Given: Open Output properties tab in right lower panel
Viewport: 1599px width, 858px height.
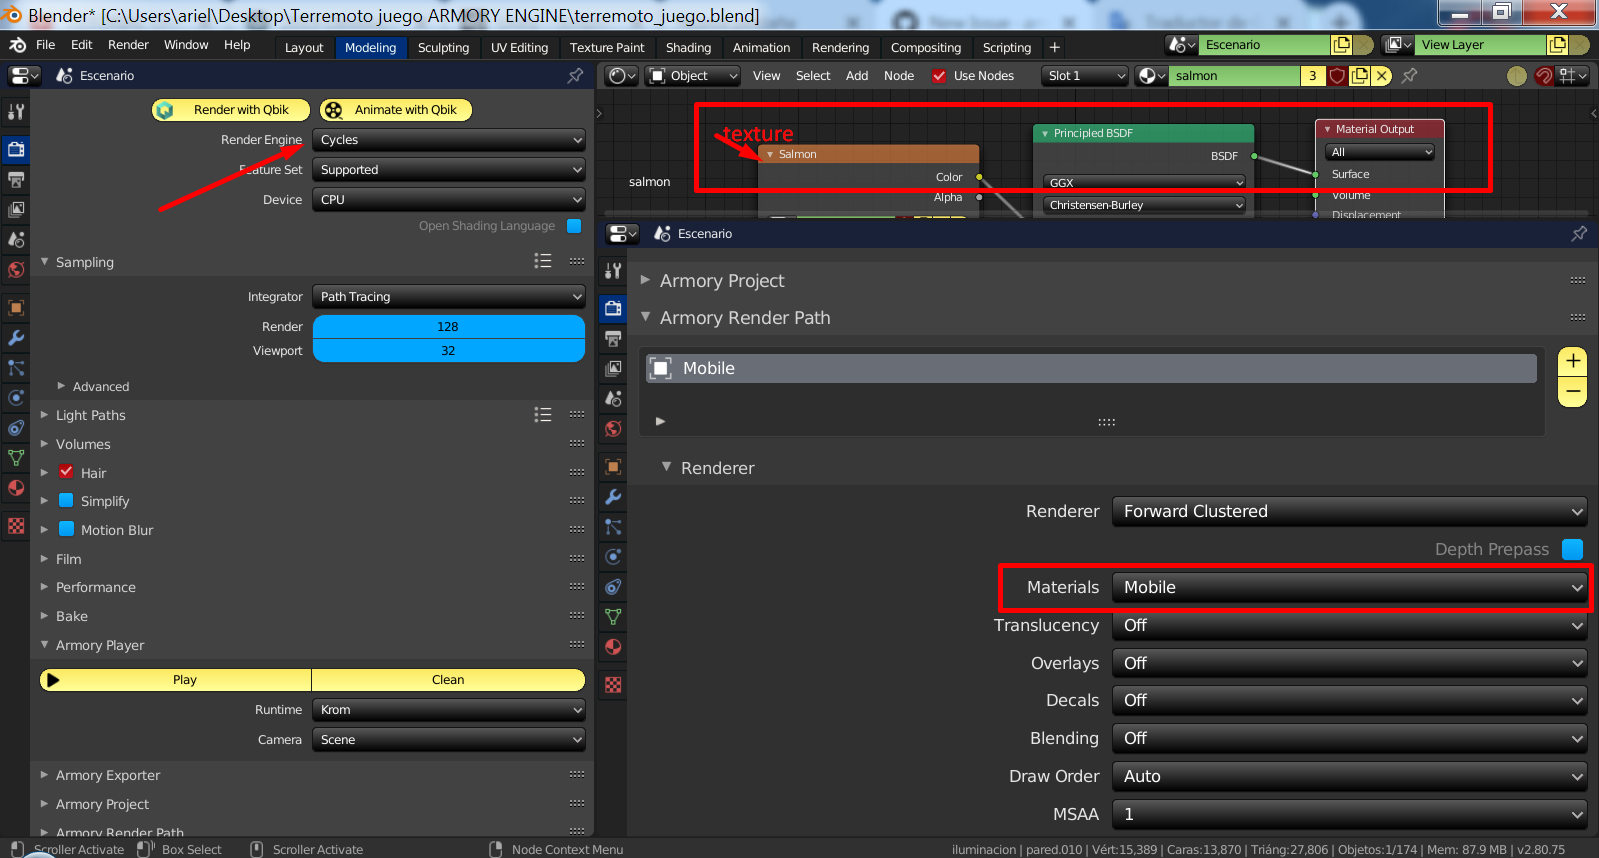Looking at the screenshot, I should tap(613, 338).
